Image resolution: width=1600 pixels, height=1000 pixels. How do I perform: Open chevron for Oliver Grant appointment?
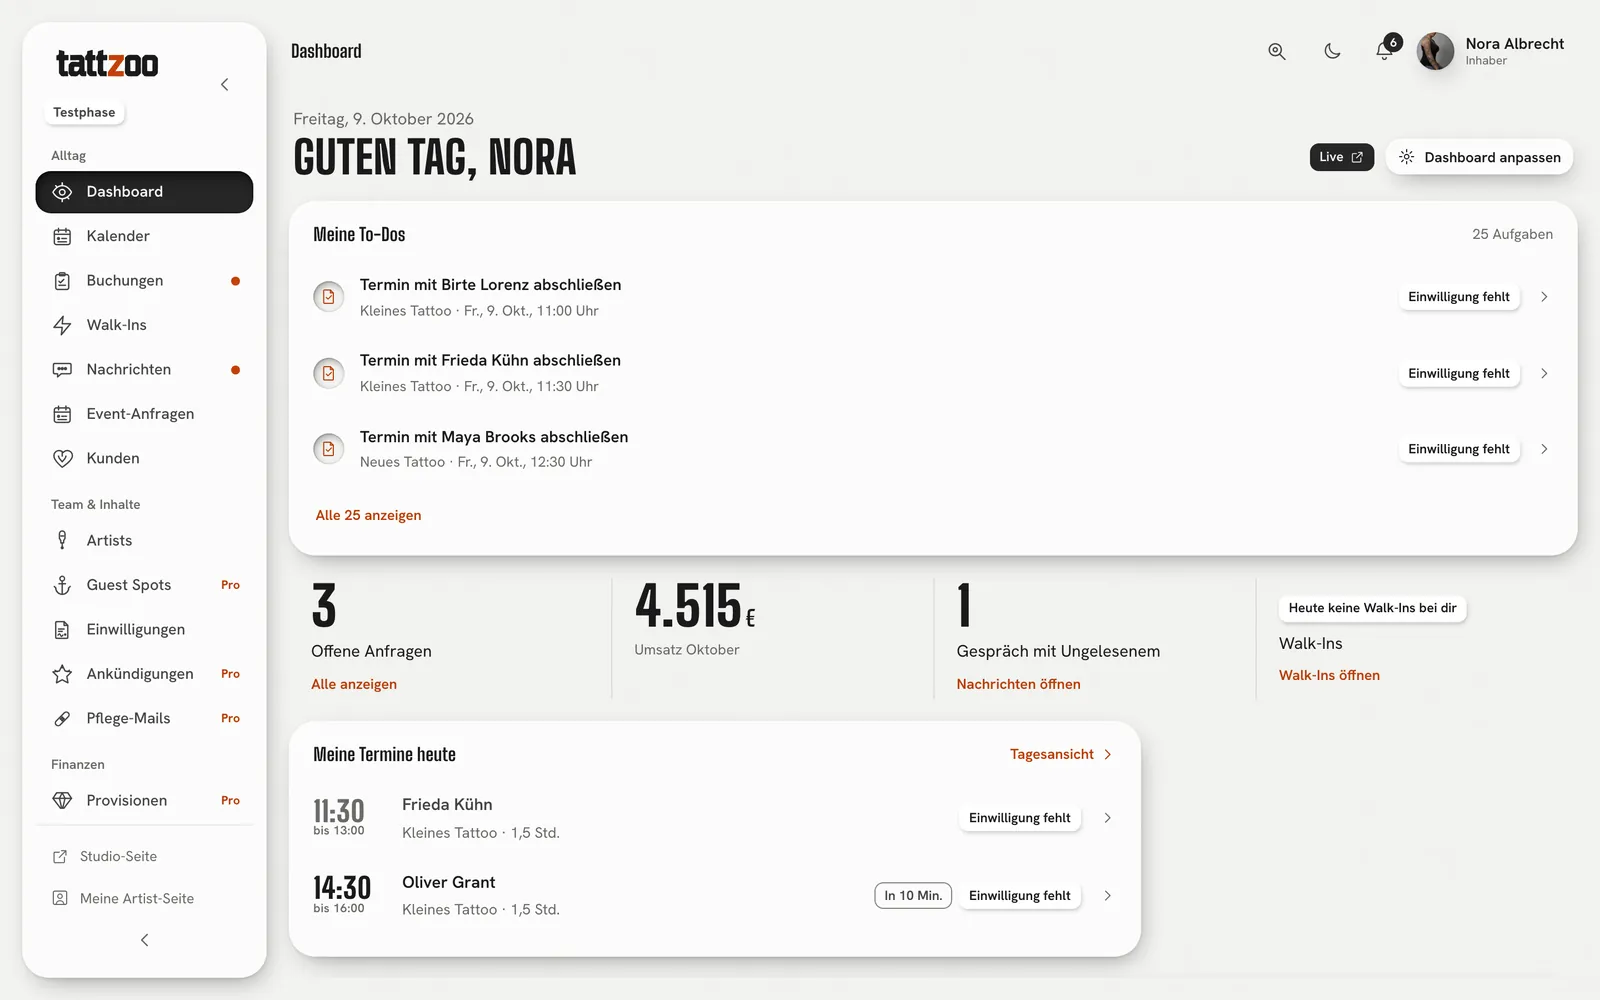1108,896
